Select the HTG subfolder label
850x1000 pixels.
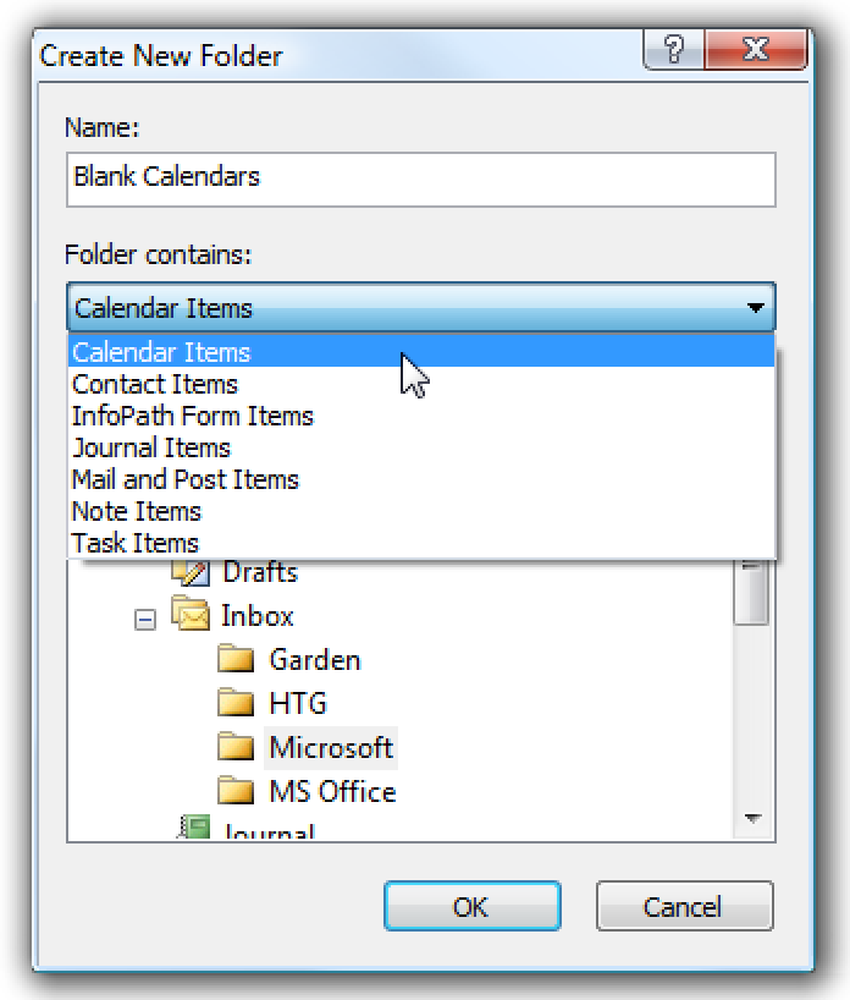[298, 703]
